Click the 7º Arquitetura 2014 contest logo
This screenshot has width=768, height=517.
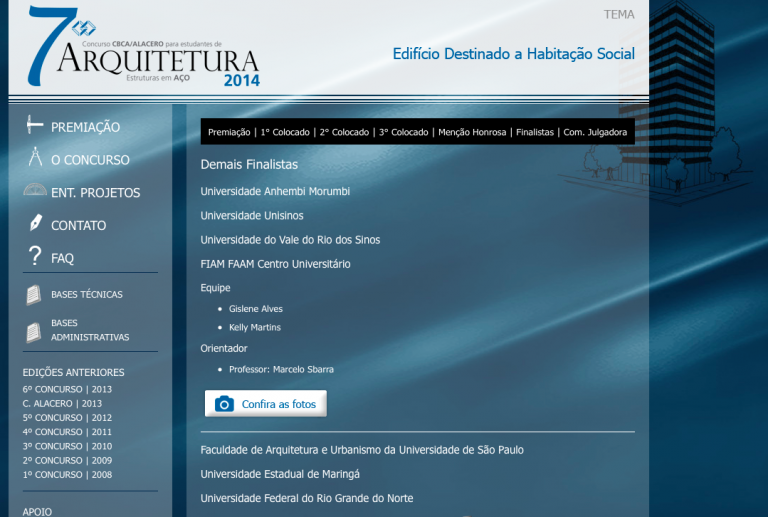click(x=143, y=47)
